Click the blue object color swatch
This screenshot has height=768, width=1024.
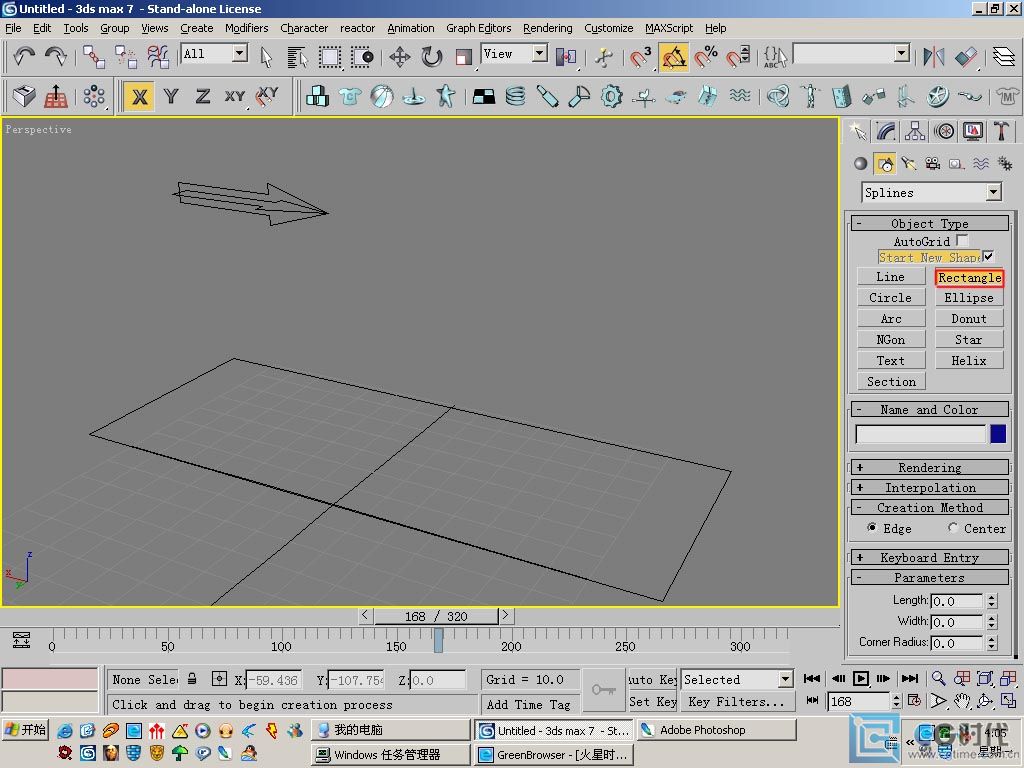point(998,434)
